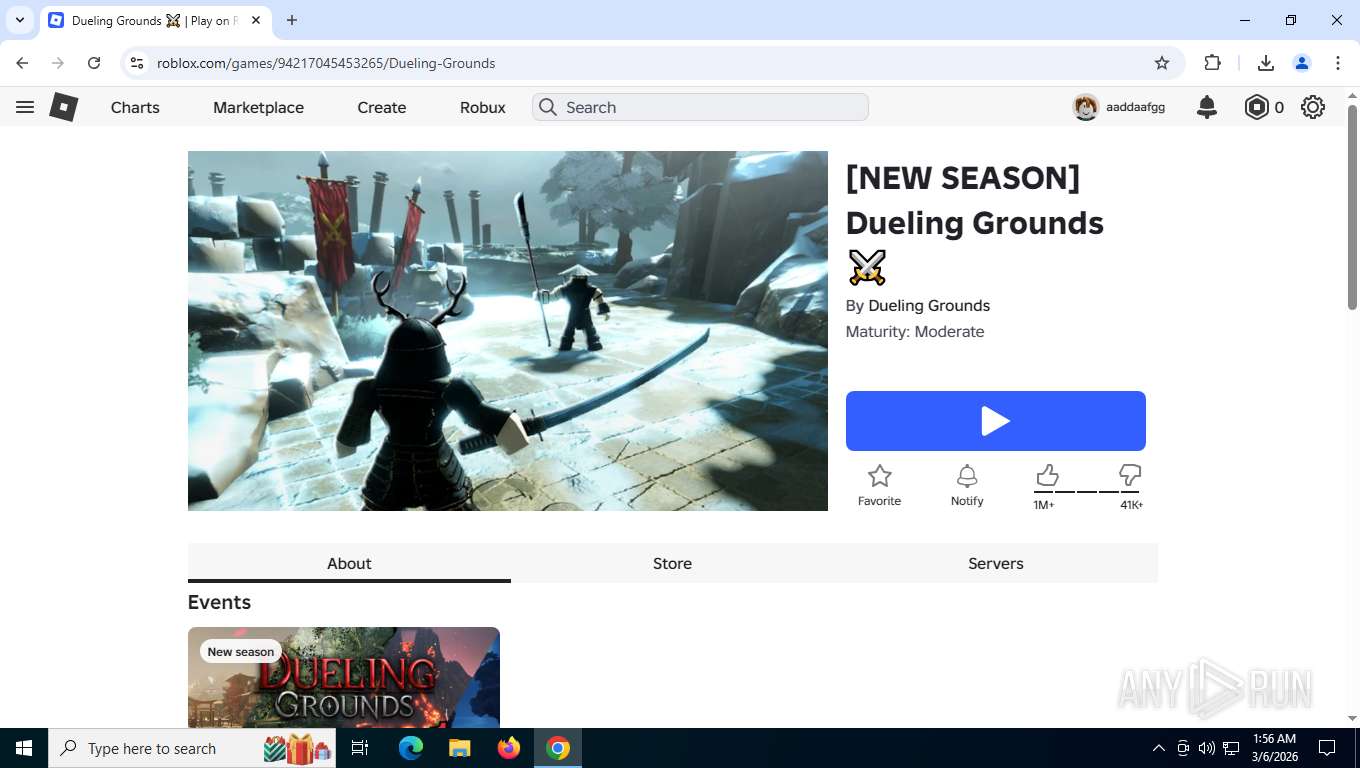Switch to the Servers tab
This screenshot has width=1360, height=768.
(996, 563)
